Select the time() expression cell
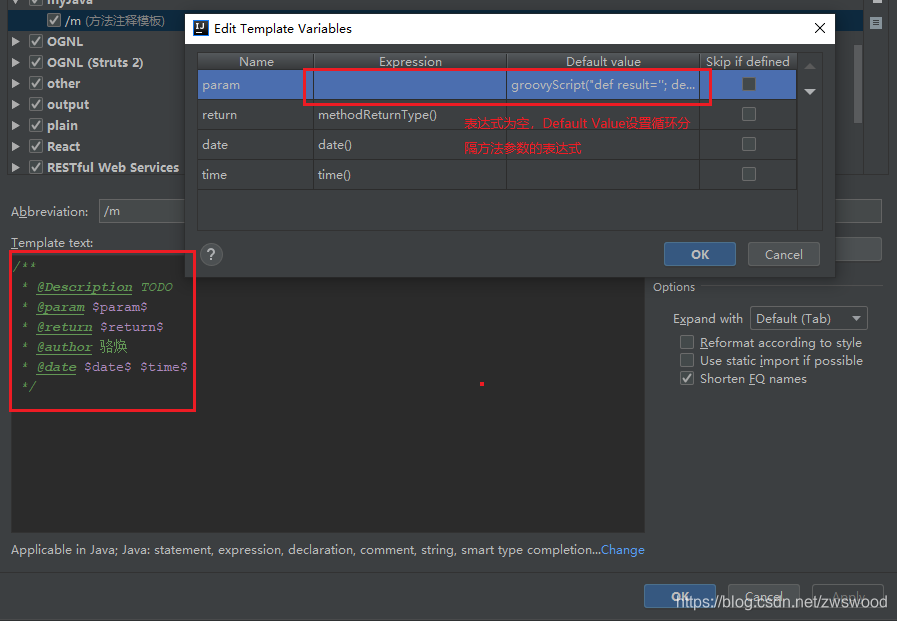Image resolution: width=897 pixels, height=621 pixels. [410, 174]
